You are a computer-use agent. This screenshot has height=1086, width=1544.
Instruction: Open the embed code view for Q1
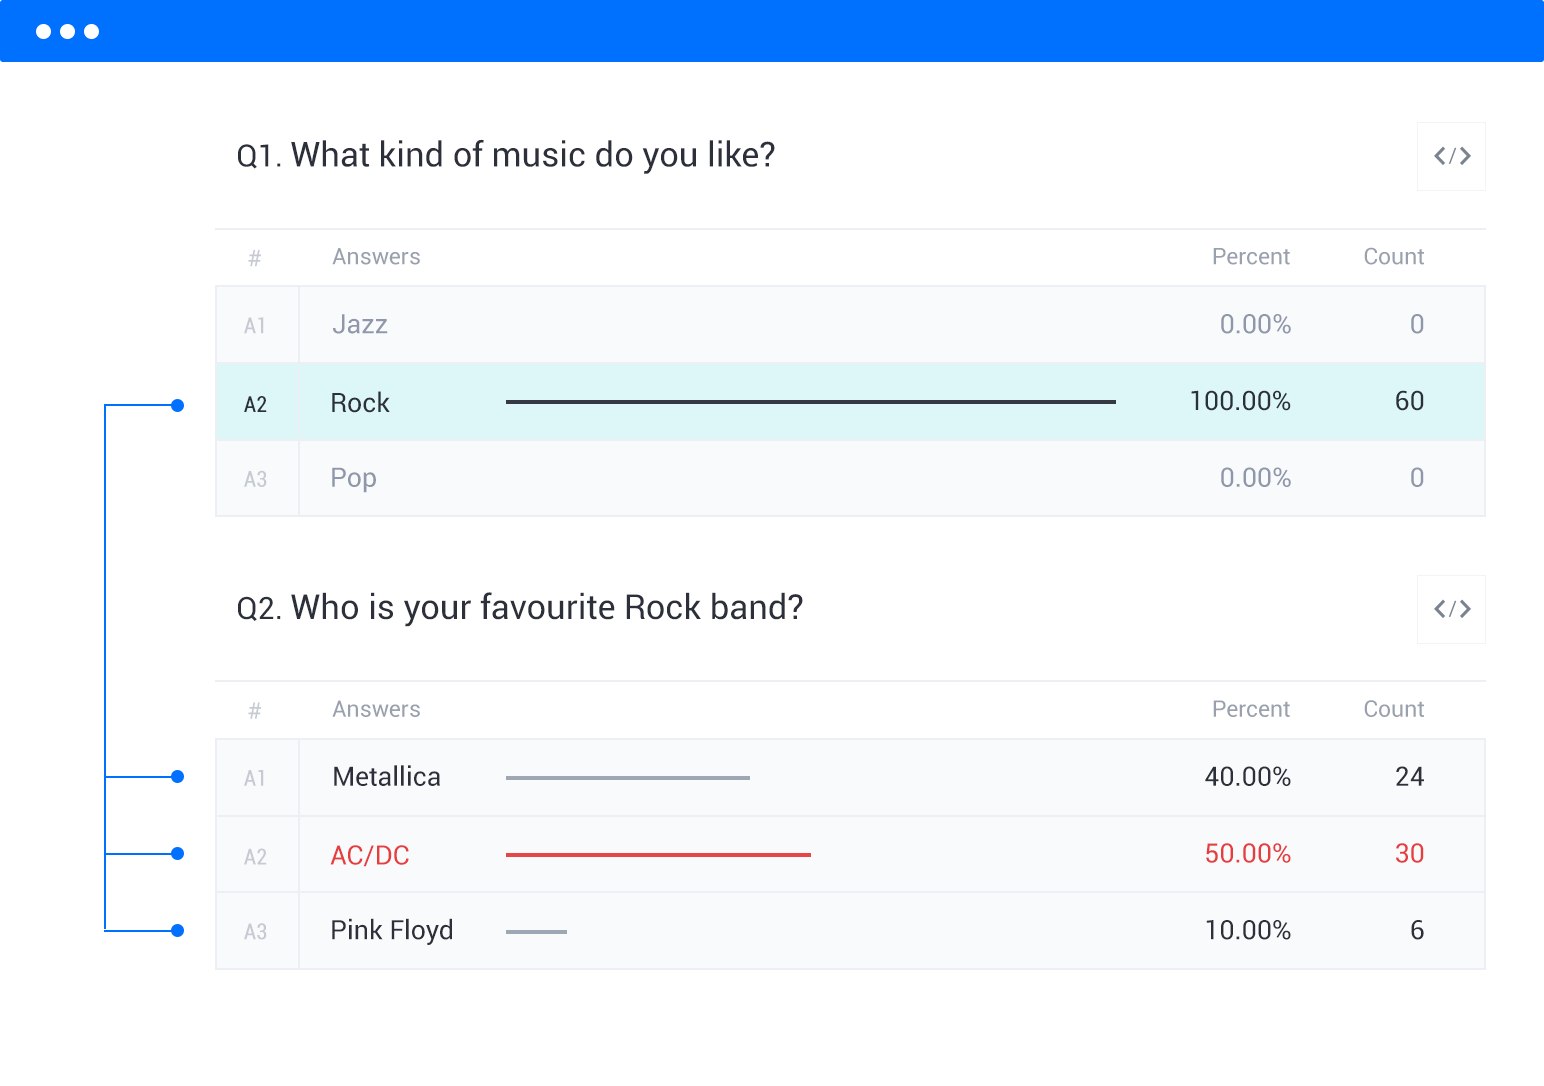pos(1451,156)
